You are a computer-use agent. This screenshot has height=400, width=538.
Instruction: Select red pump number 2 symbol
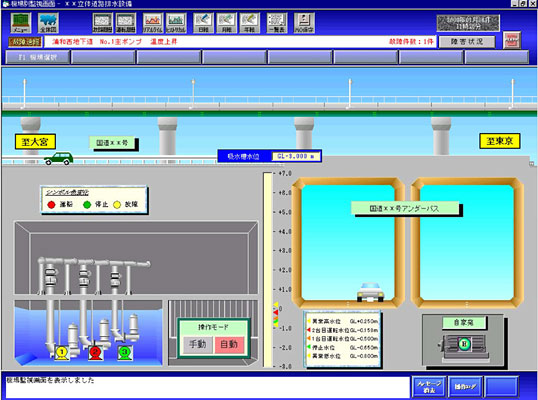96,352
